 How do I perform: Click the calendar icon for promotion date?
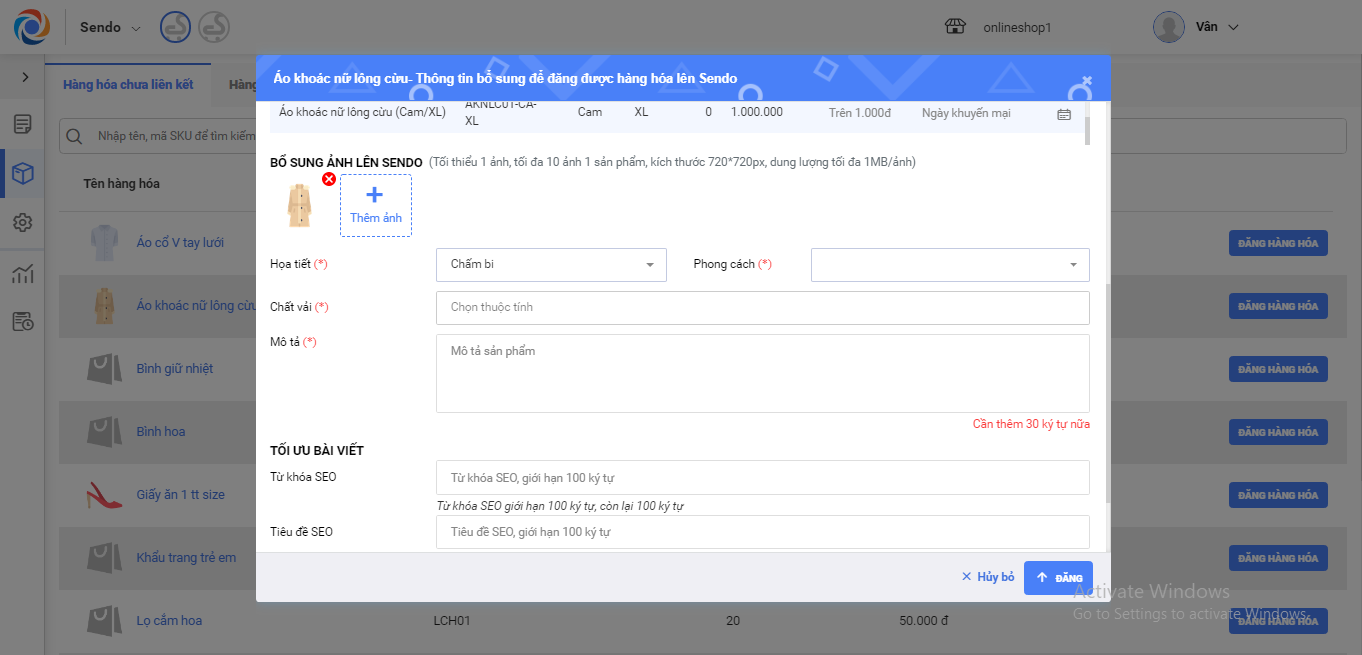tap(1064, 114)
